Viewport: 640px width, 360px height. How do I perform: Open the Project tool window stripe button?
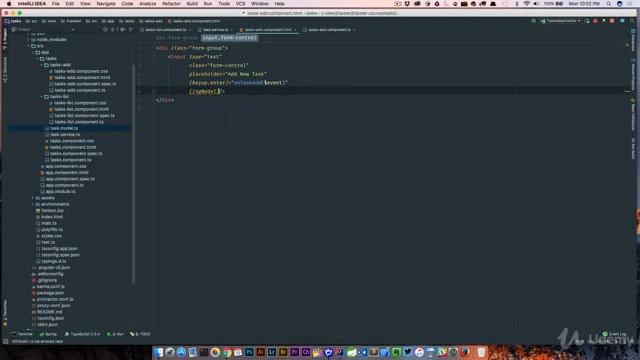point(5,39)
